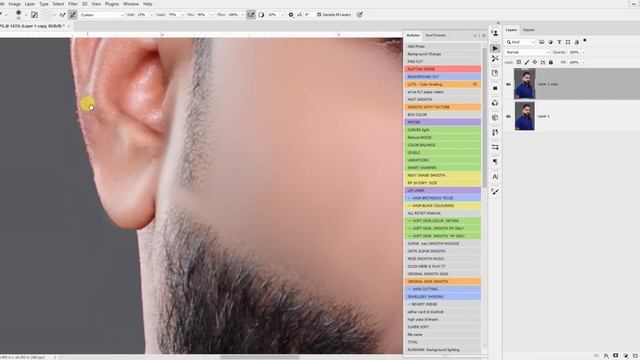Filter layers by smart objects icon
Image resolution: width=640 pixels, height=360 pixels.
(x=576, y=42)
